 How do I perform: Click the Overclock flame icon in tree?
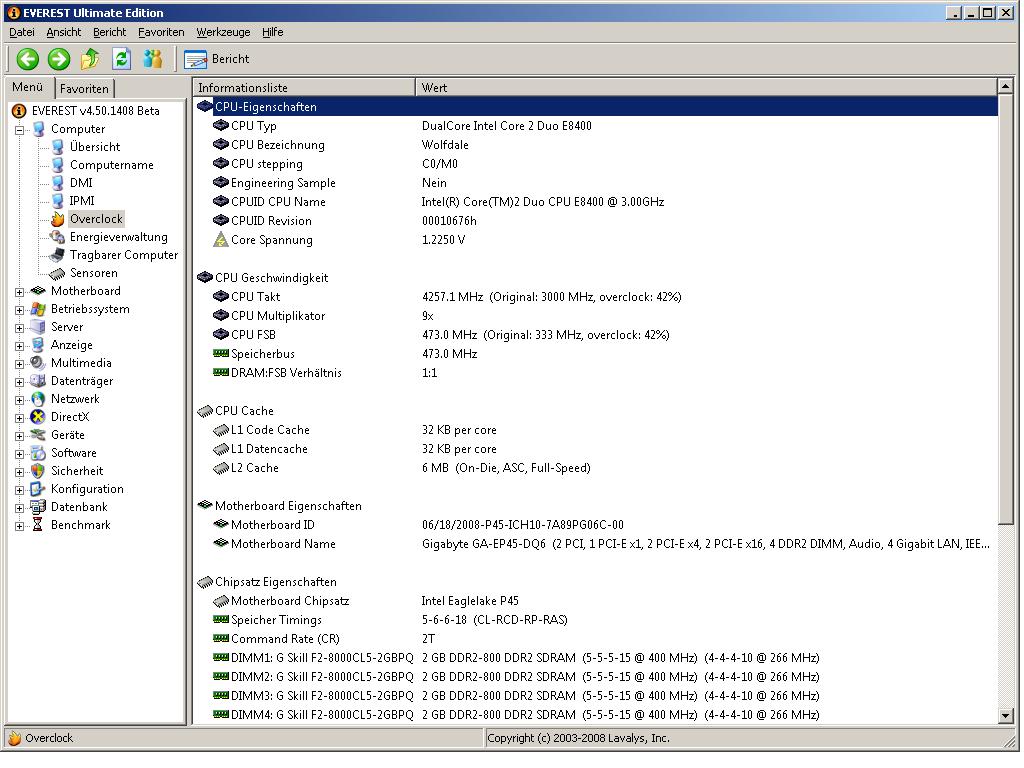pyautogui.click(x=57, y=219)
